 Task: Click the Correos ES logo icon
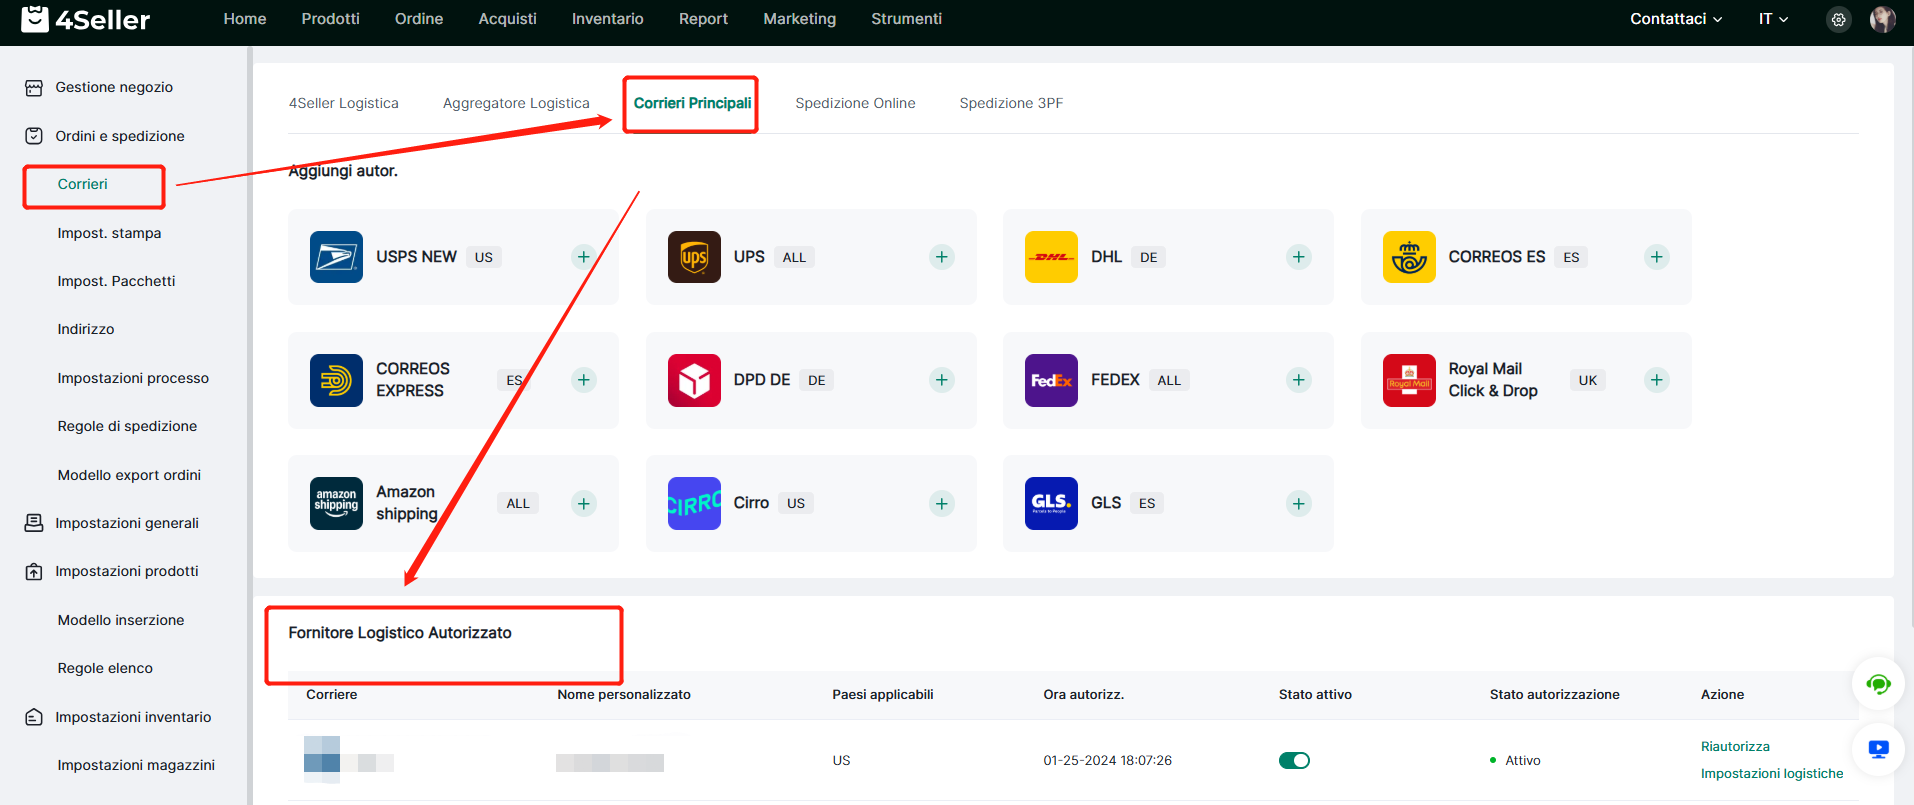(1409, 257)
